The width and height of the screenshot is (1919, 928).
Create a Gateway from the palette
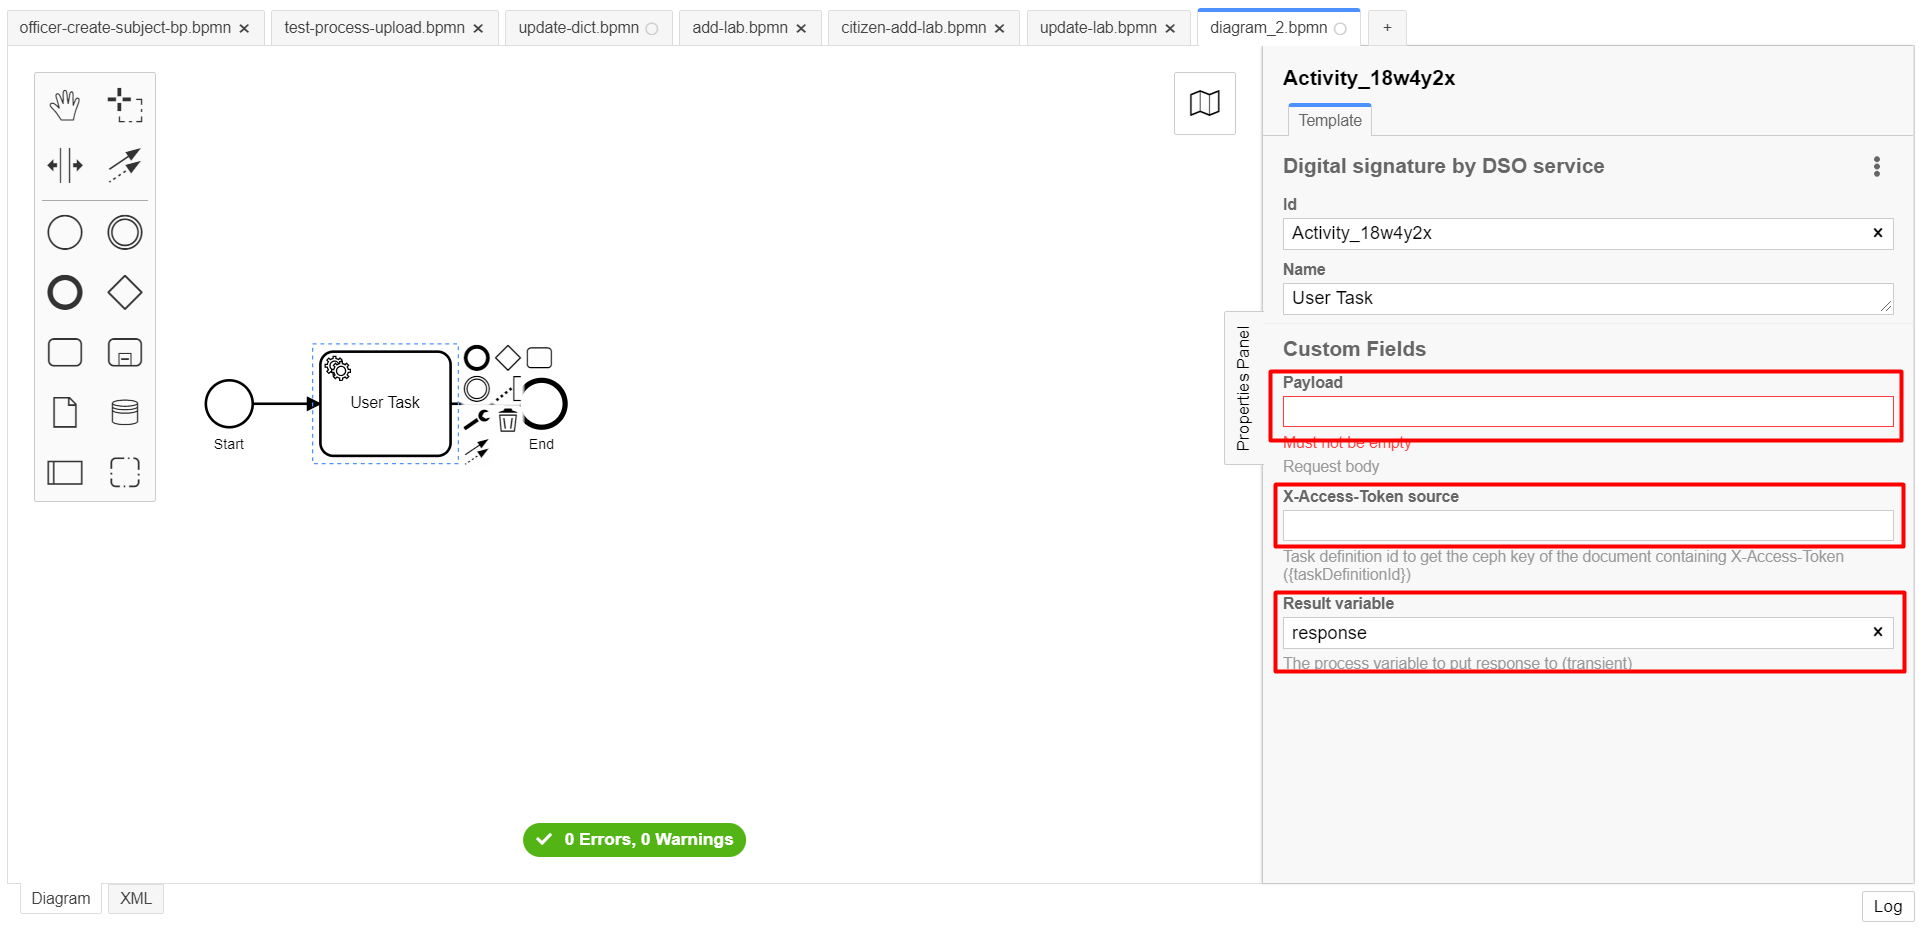click(x=125, y=293)
